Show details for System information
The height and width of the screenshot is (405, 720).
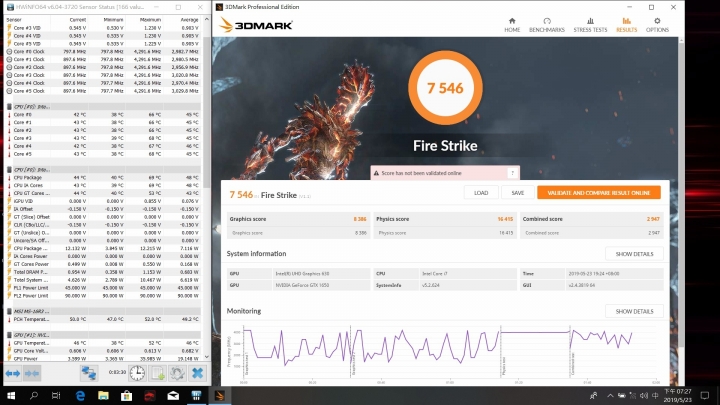click(x=634, y=254)
